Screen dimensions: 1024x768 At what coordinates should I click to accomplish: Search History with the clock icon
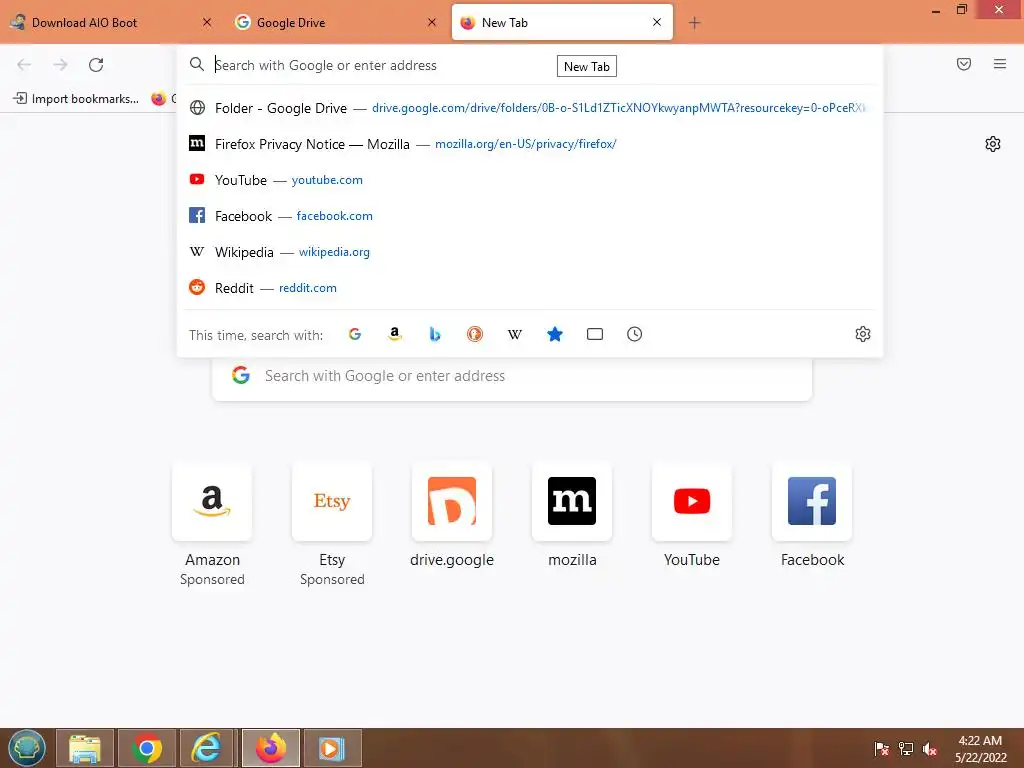tap(635, 334)
